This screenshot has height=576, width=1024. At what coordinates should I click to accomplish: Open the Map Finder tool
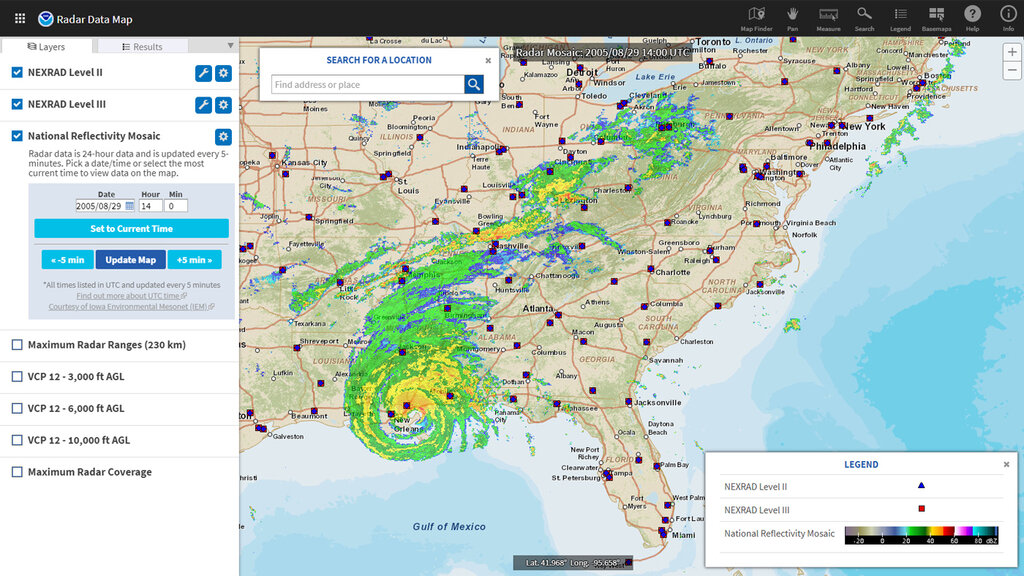tap(755, 16)
